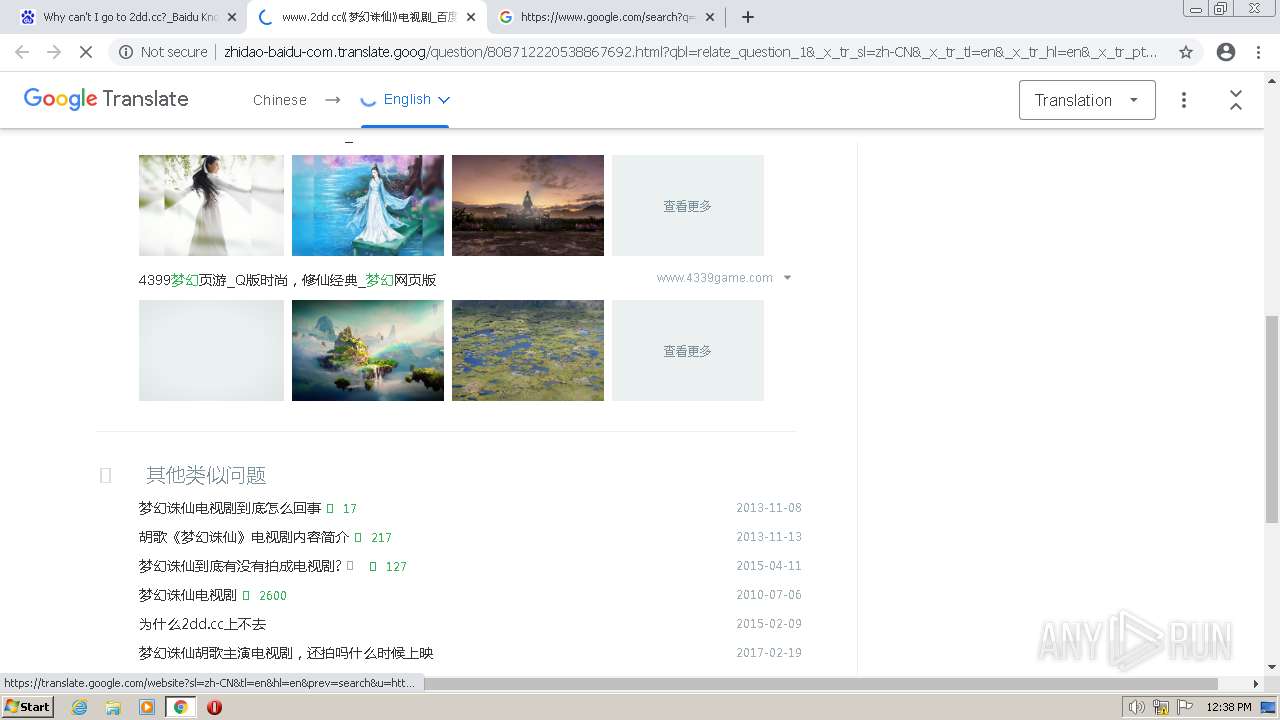The height and width of the screenshot is (720, 1280).
Task: Click 查看更多 in the second image row
Action: [x=688, y=350]
